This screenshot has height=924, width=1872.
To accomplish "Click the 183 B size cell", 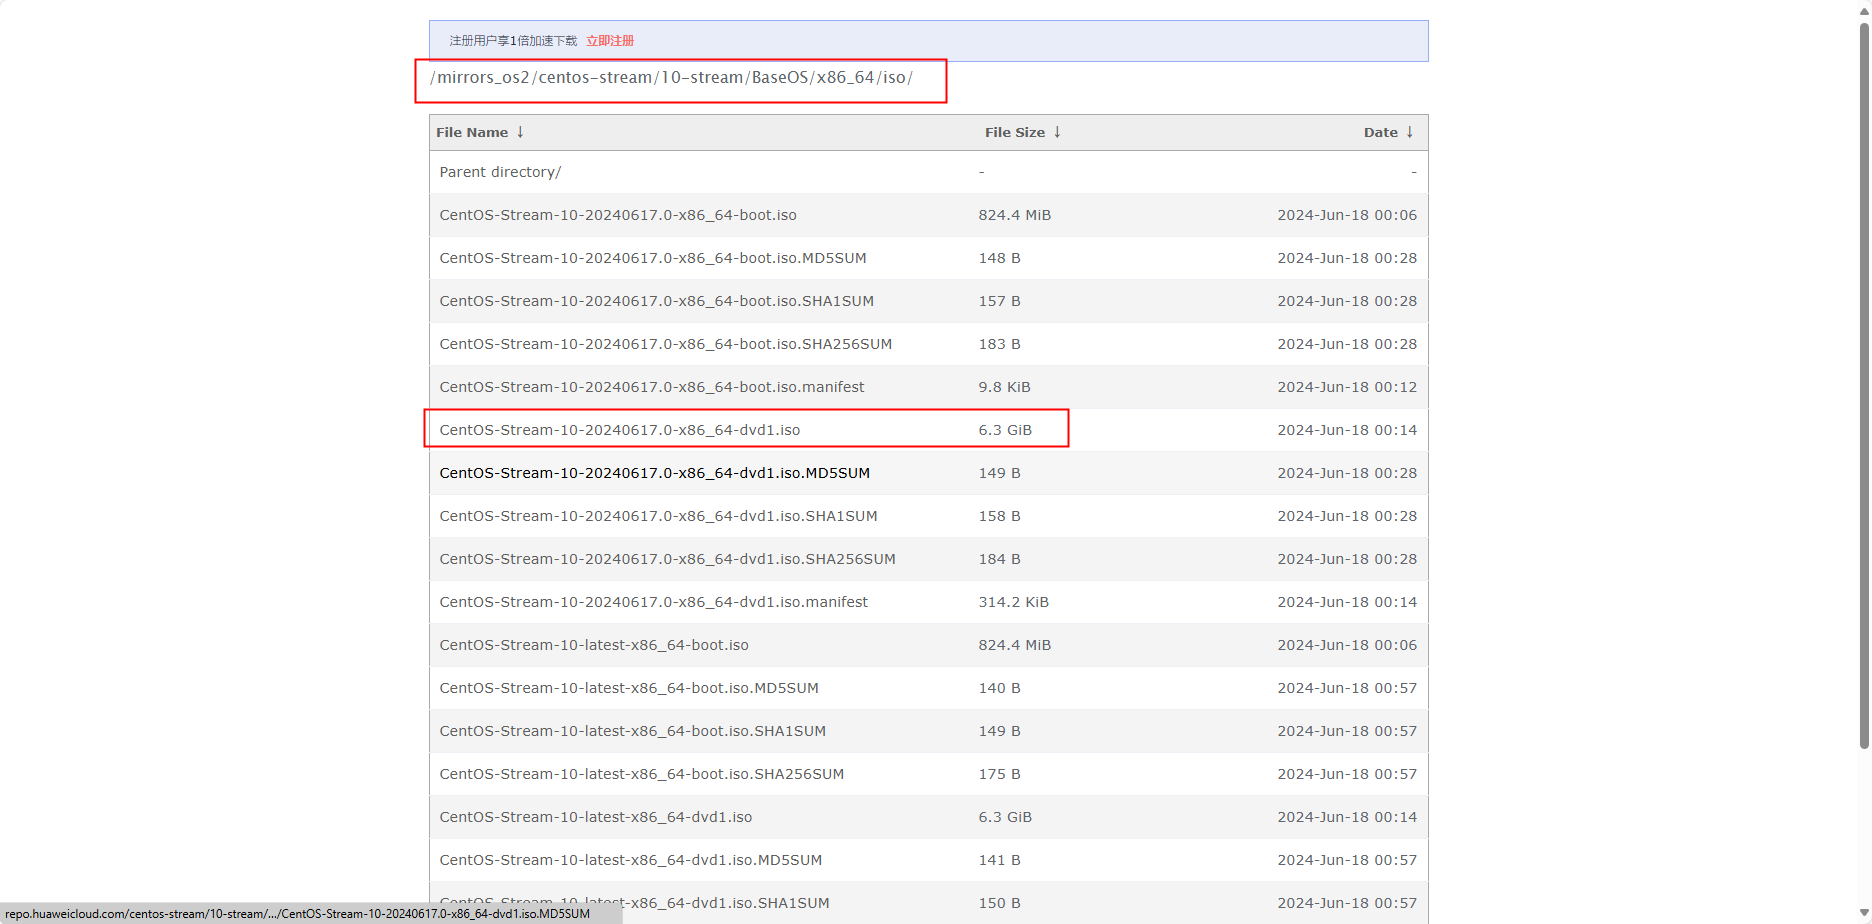I will click(999, 344).
